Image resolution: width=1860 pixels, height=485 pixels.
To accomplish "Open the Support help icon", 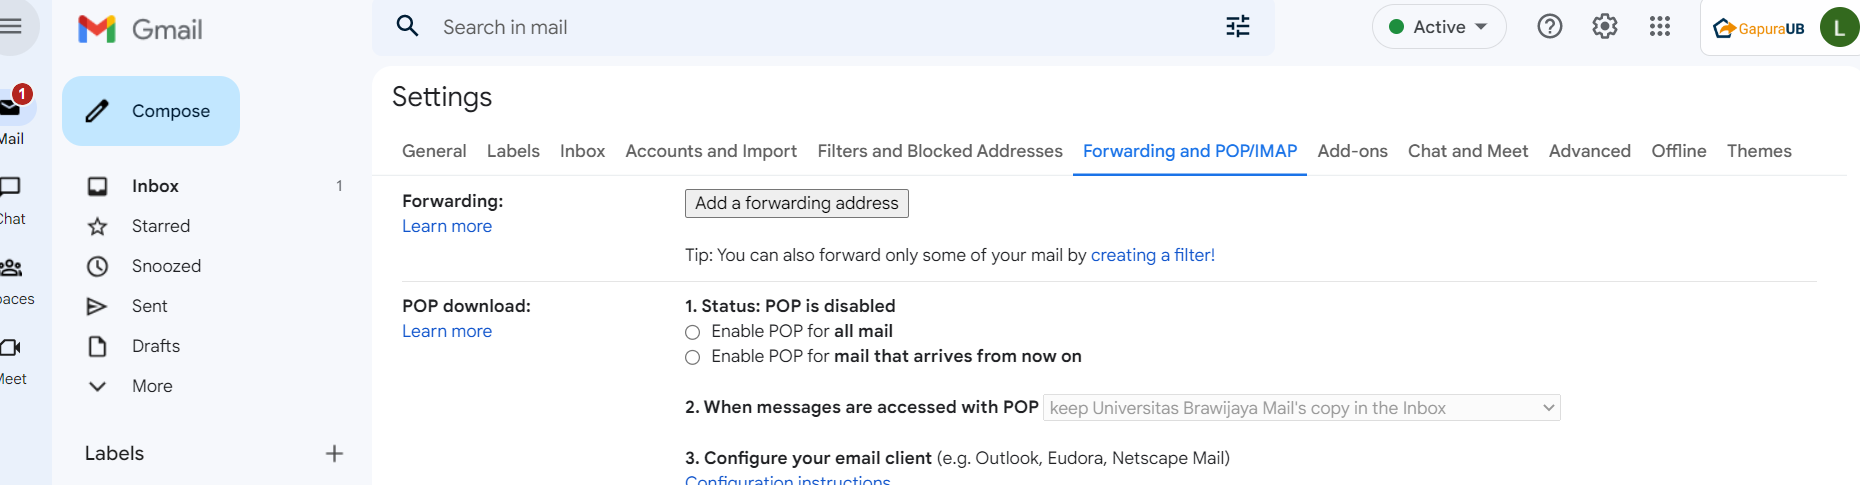I will [x=1549, y=27].
